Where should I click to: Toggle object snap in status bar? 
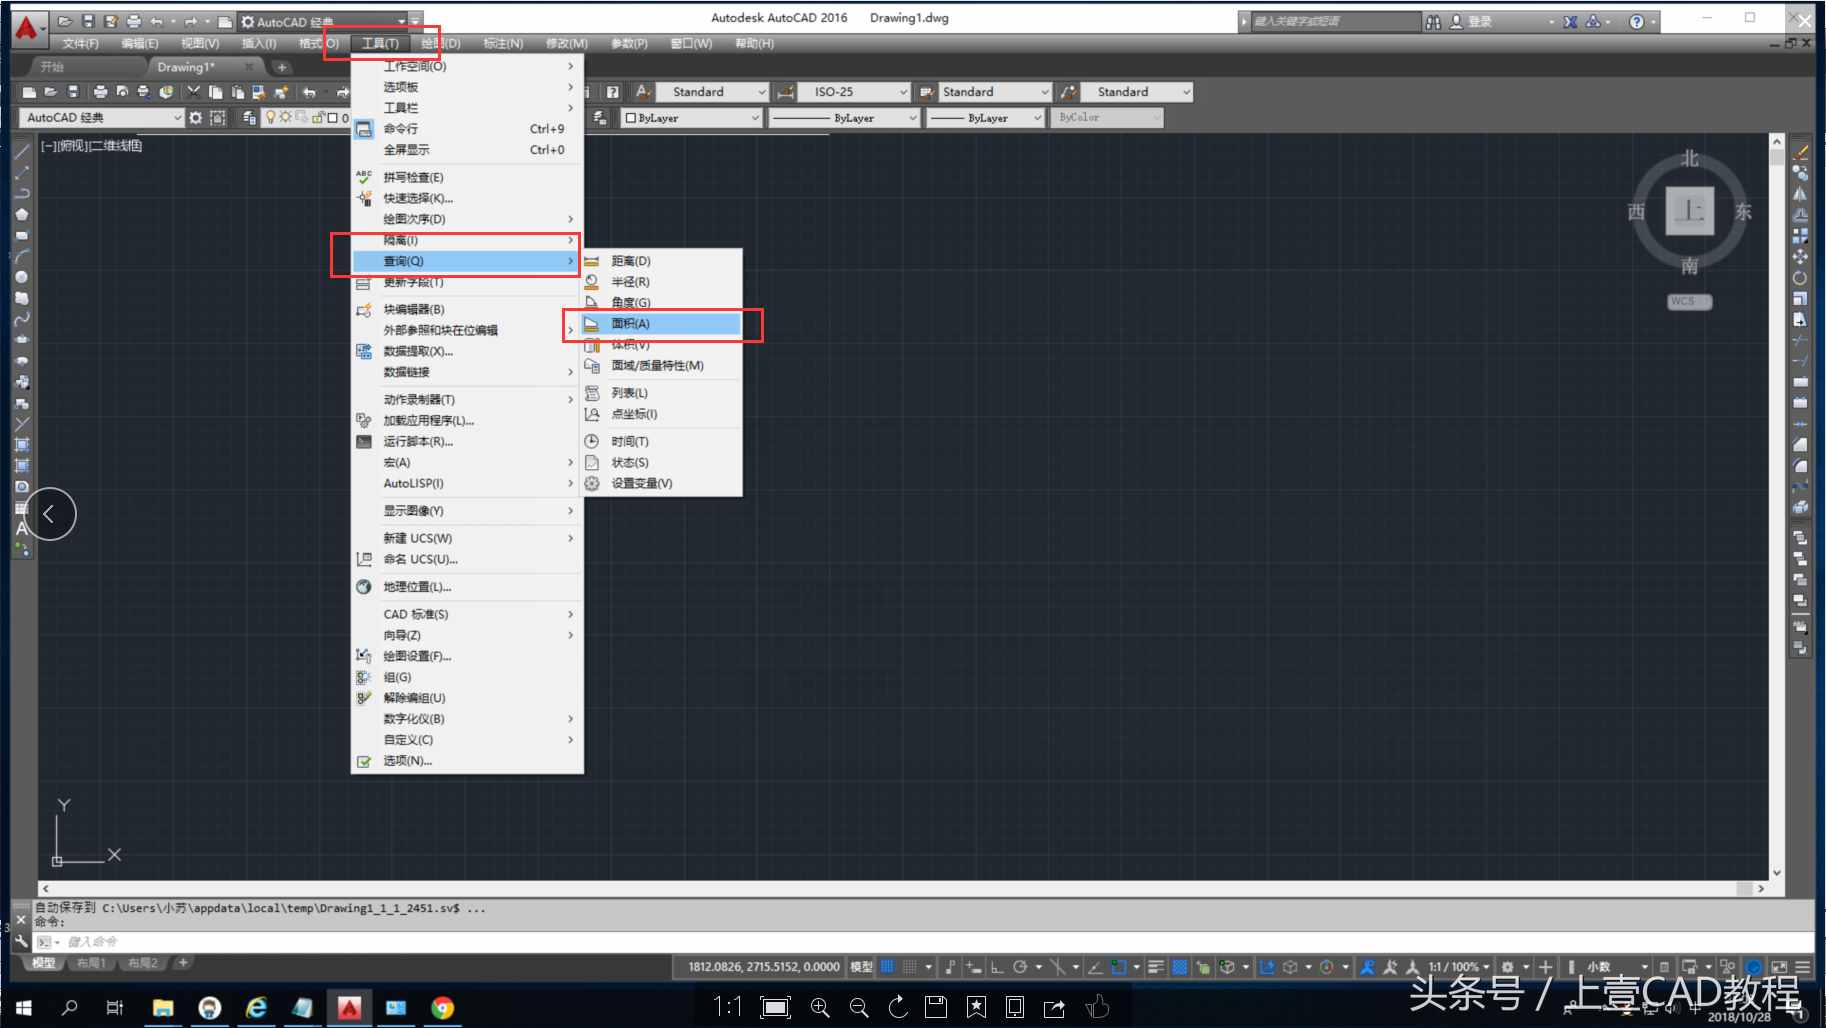coord(1119,967)
